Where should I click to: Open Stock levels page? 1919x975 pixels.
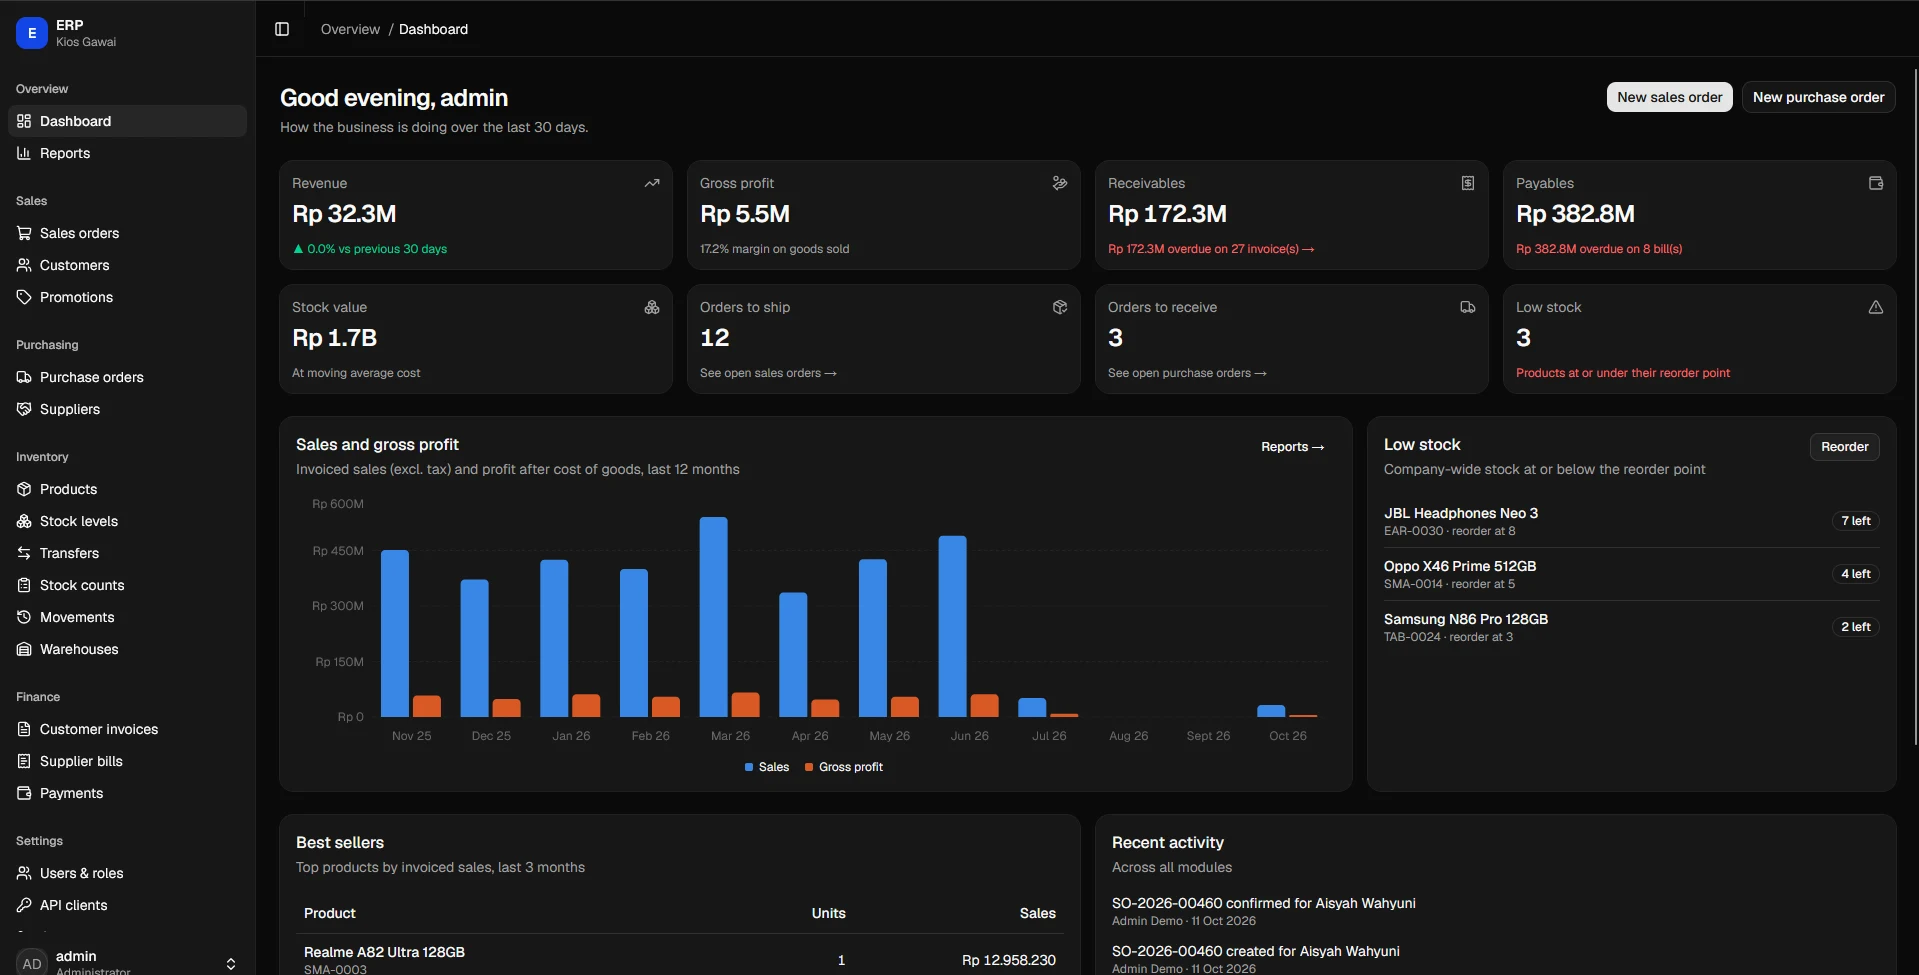click(127, 521)
